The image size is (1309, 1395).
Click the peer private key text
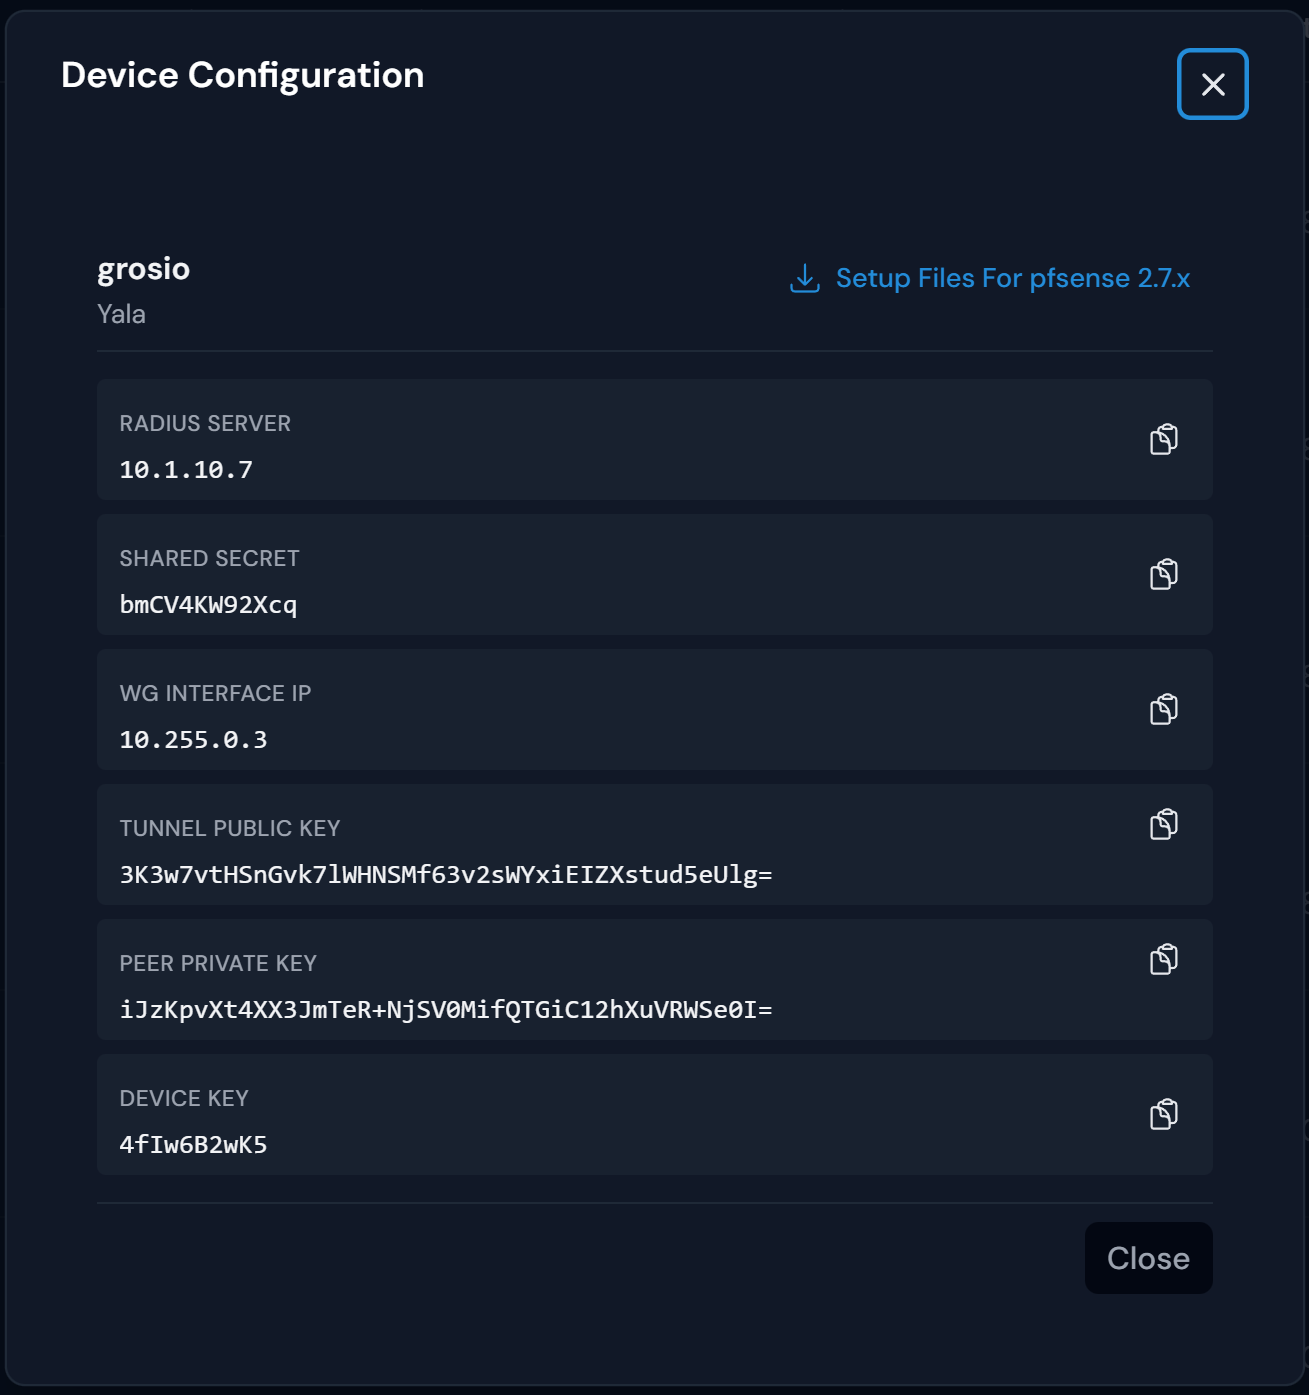click(x=446, y=1009)
